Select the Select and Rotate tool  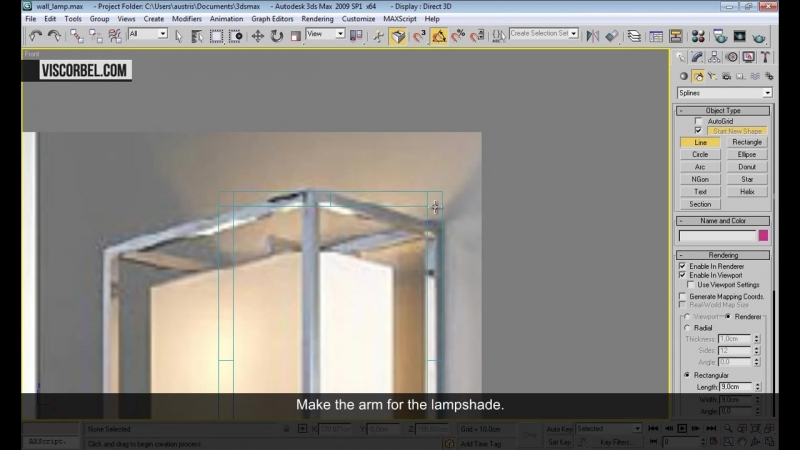point(277,35)
